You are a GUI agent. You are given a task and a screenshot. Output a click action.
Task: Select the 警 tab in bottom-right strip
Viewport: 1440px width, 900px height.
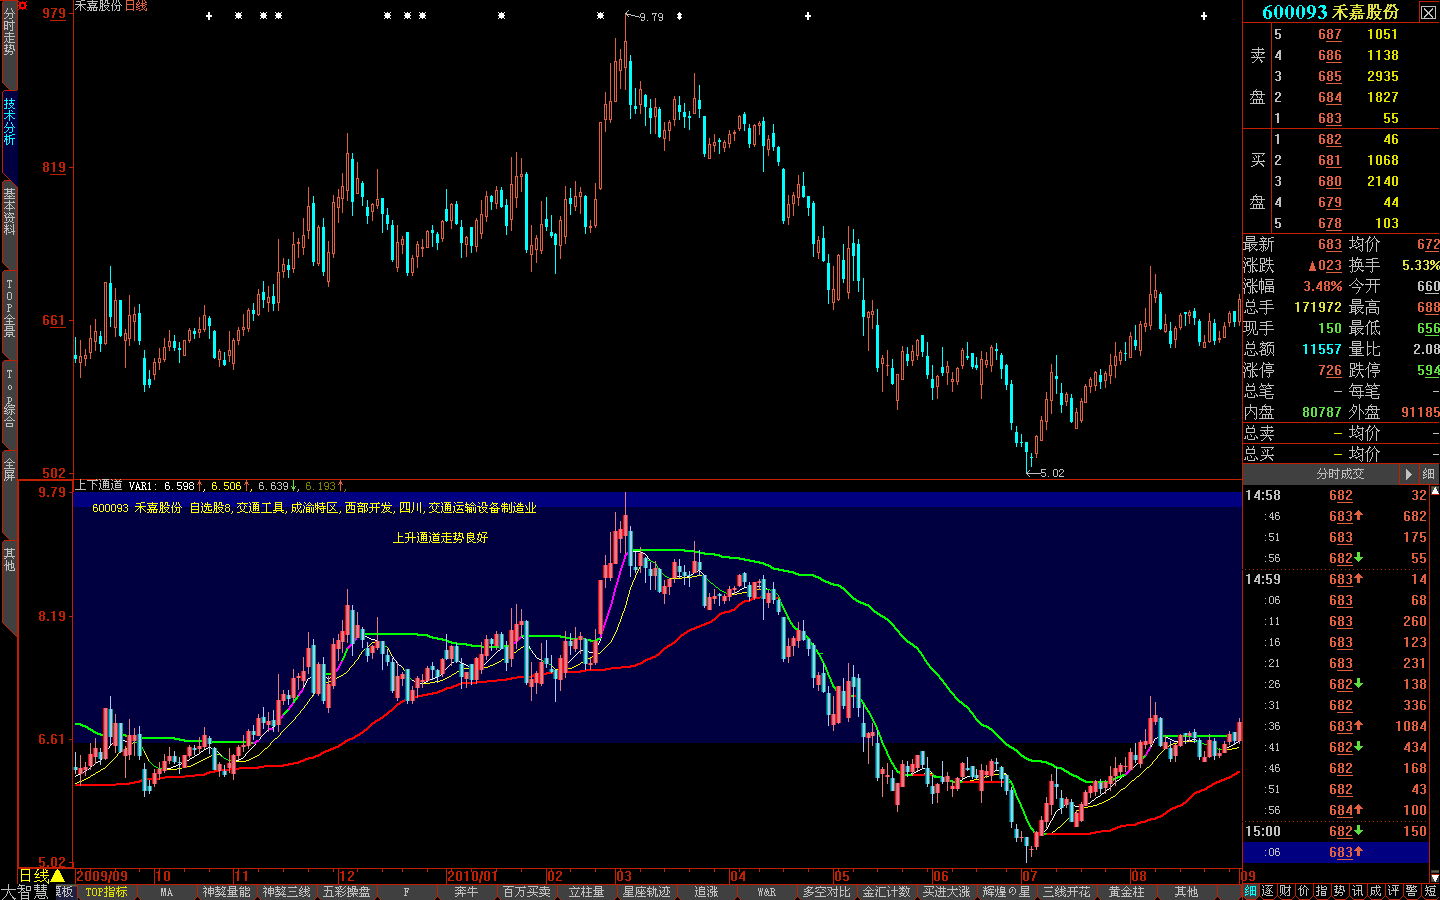[1412, 891]
